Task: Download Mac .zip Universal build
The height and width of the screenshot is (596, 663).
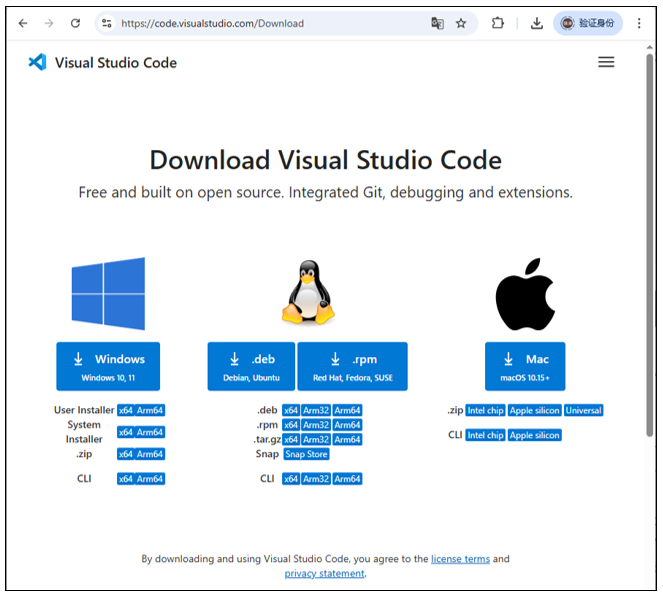Action: [x=584, y=410]
